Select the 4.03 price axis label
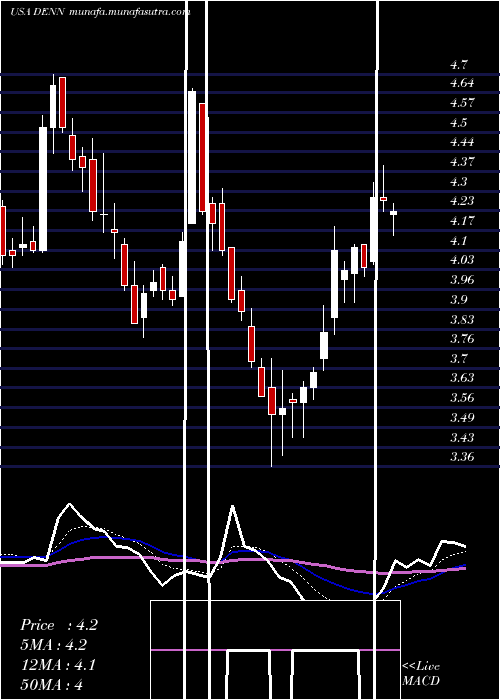500x700 pixels. [x=462, y=260]
